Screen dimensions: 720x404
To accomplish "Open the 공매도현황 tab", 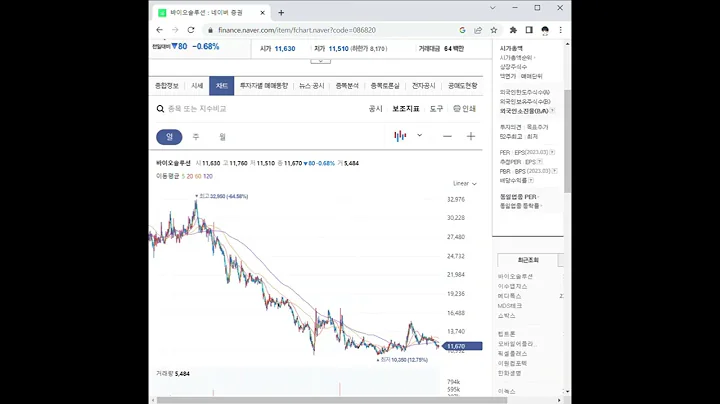I will [463, 86].
